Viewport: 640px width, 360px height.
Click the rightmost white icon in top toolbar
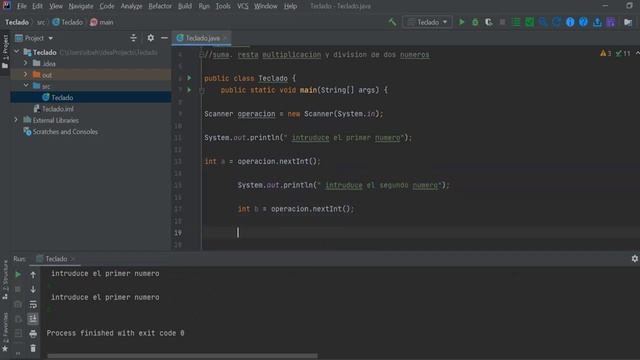click(628, 22)
